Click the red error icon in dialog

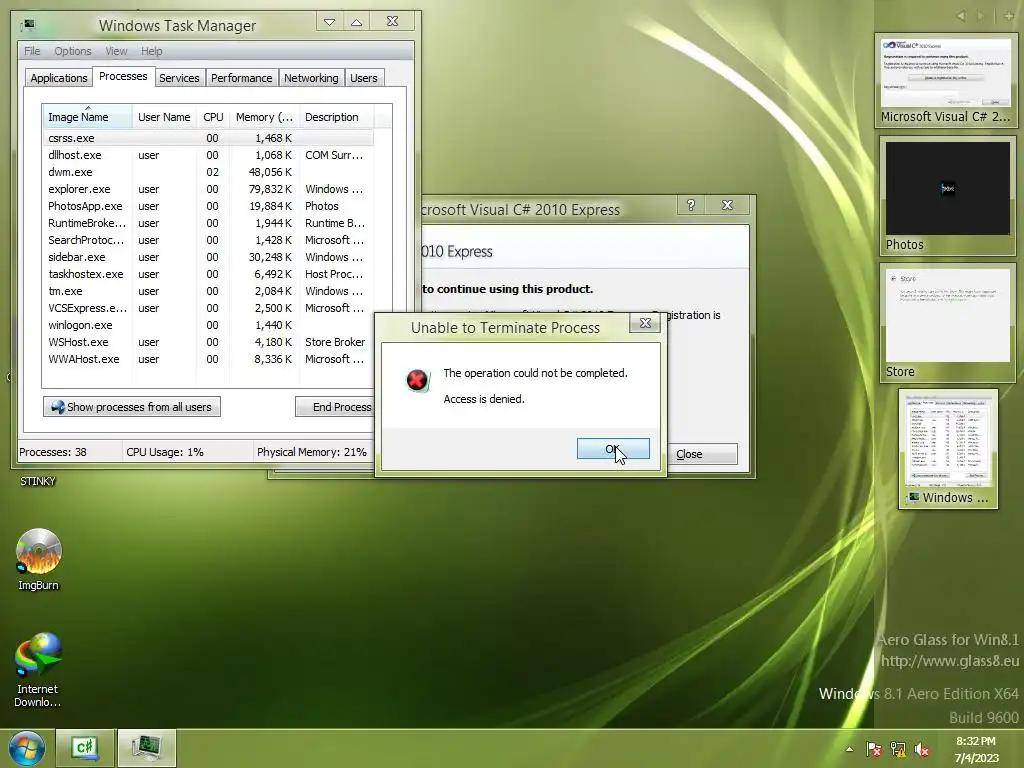tap(417, 379)
